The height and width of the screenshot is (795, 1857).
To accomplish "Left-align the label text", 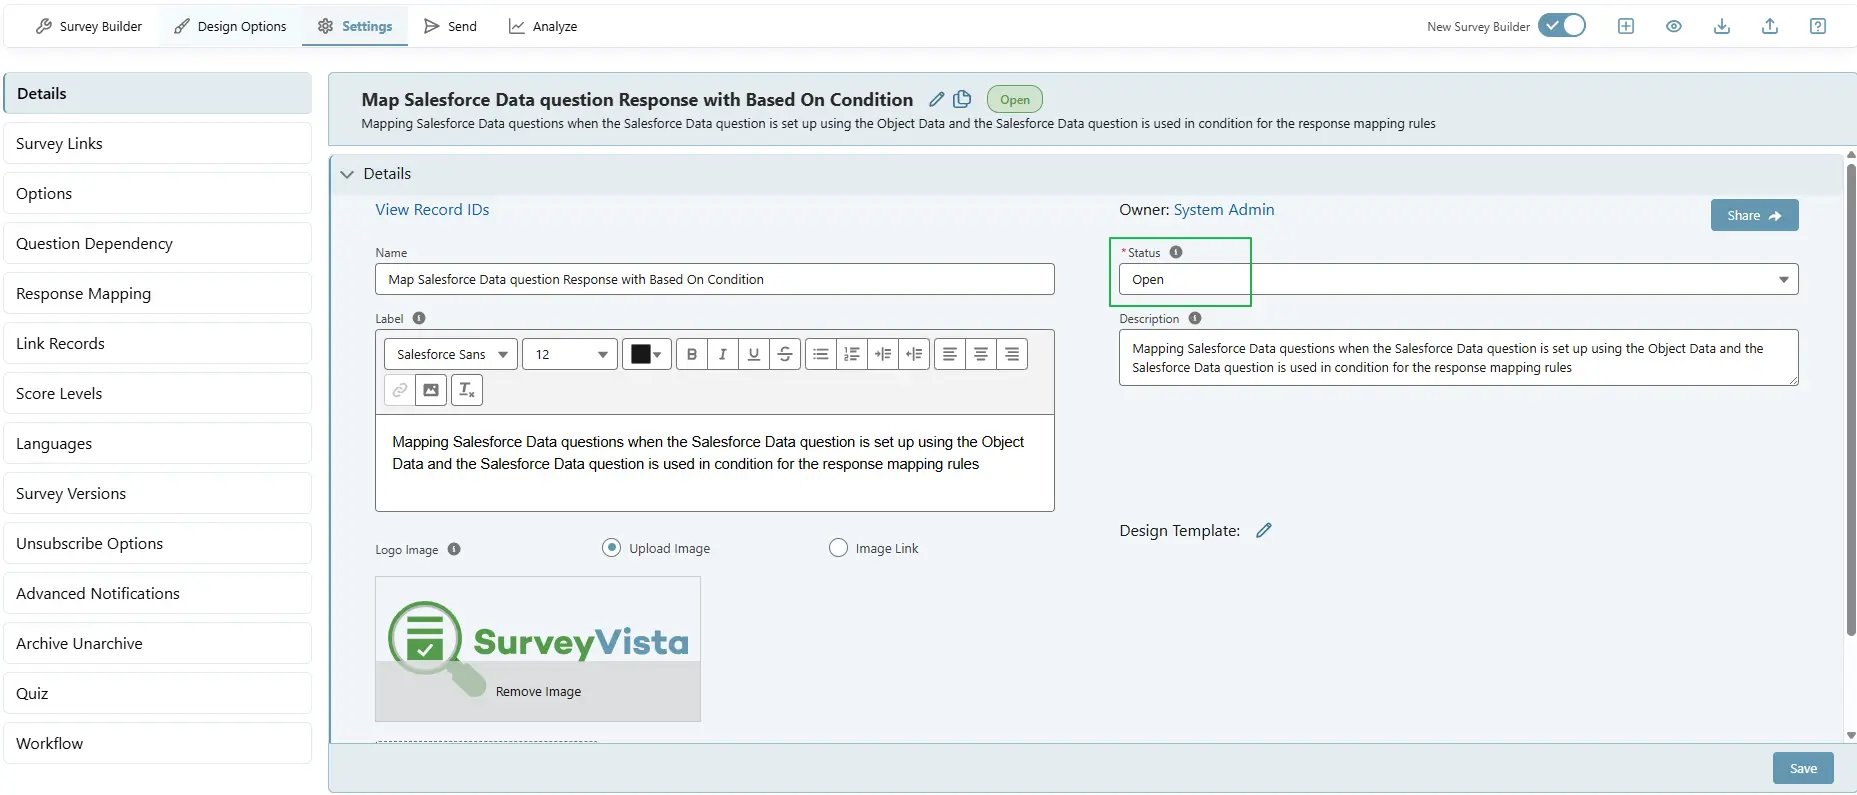I will 950,354.
